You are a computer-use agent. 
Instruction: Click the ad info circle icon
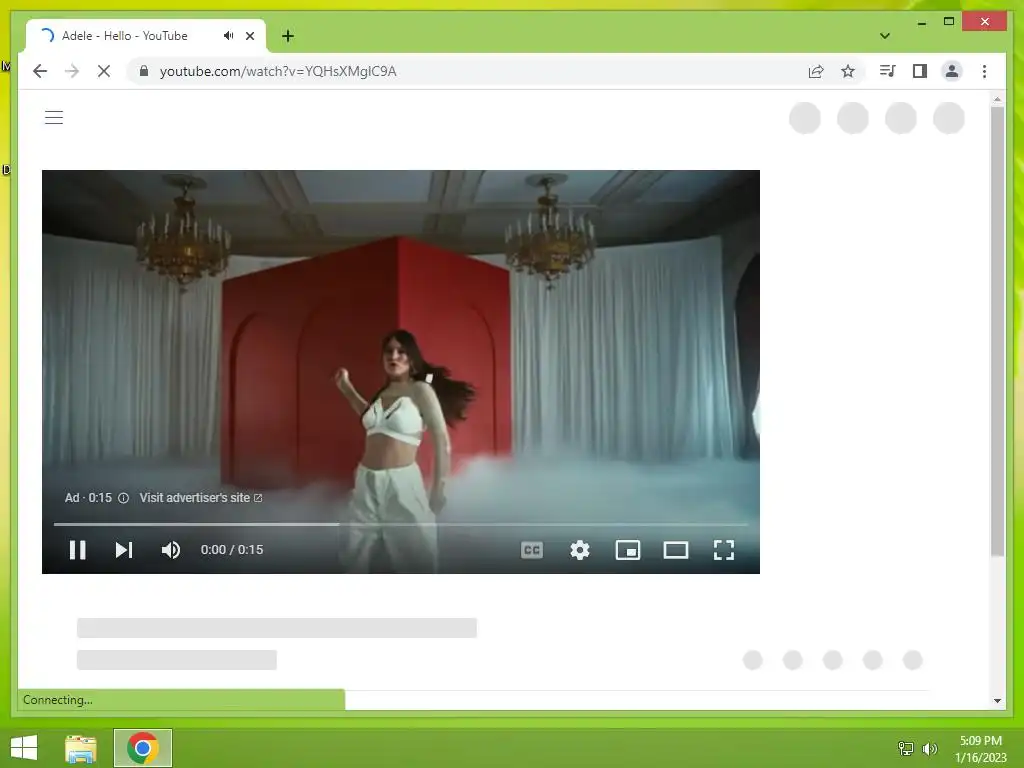coord(123,498)
